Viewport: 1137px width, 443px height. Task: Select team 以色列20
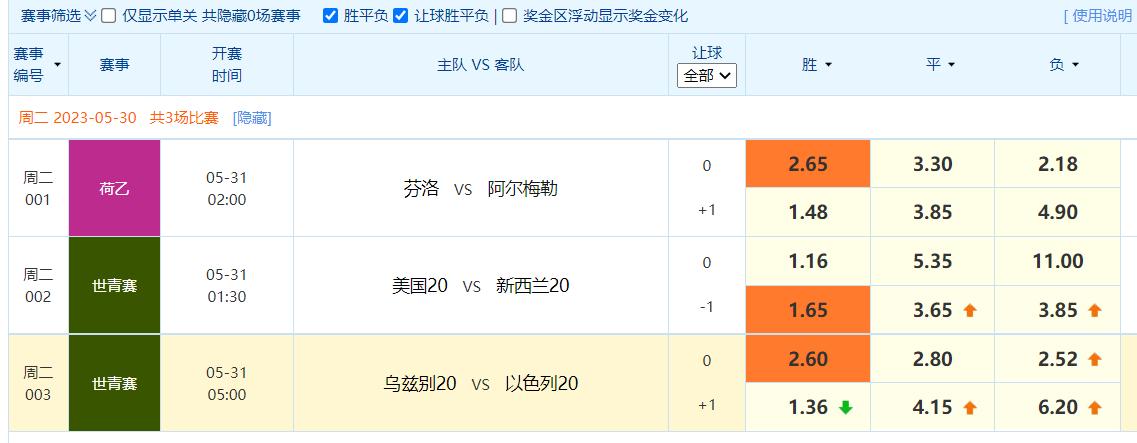[x=542, y=383]
